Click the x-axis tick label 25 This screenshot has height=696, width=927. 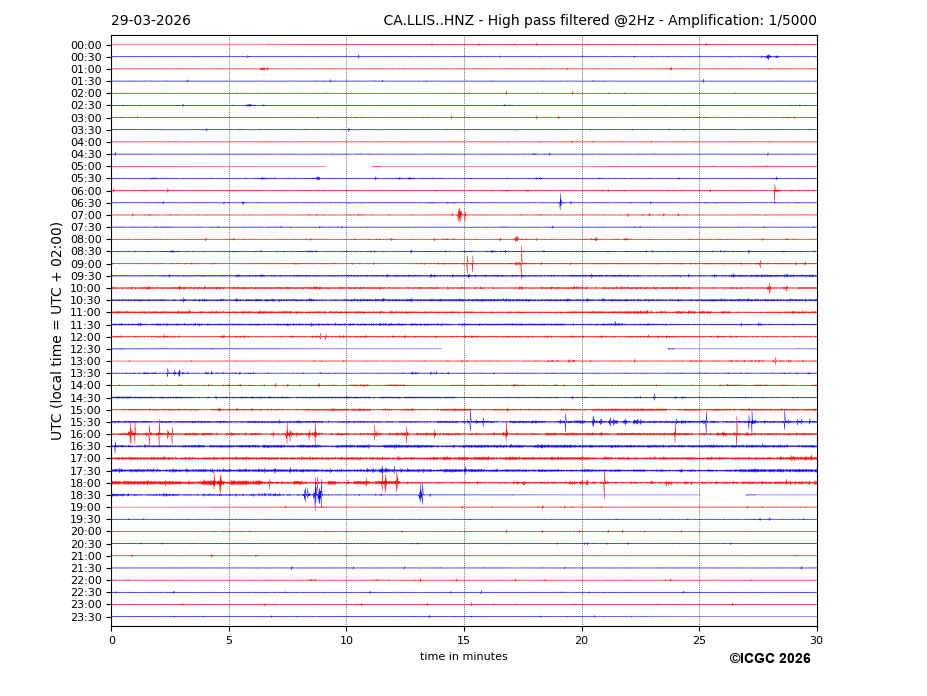pyautogui.click(x=699, y=640)
